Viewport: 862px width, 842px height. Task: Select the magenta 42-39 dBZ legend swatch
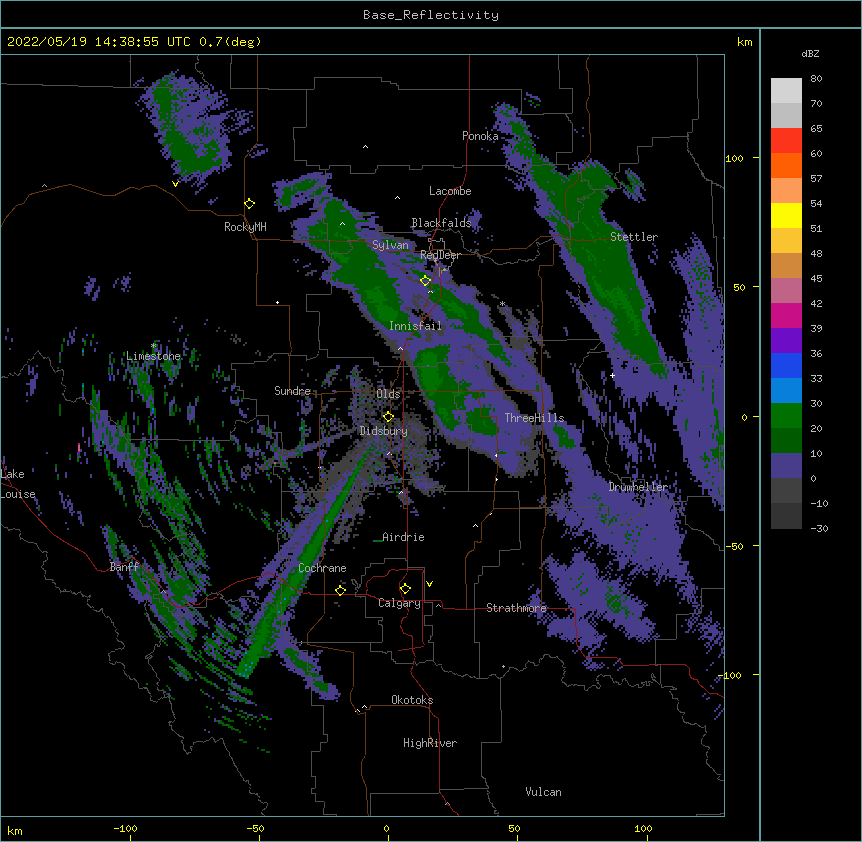click(786, 315)
